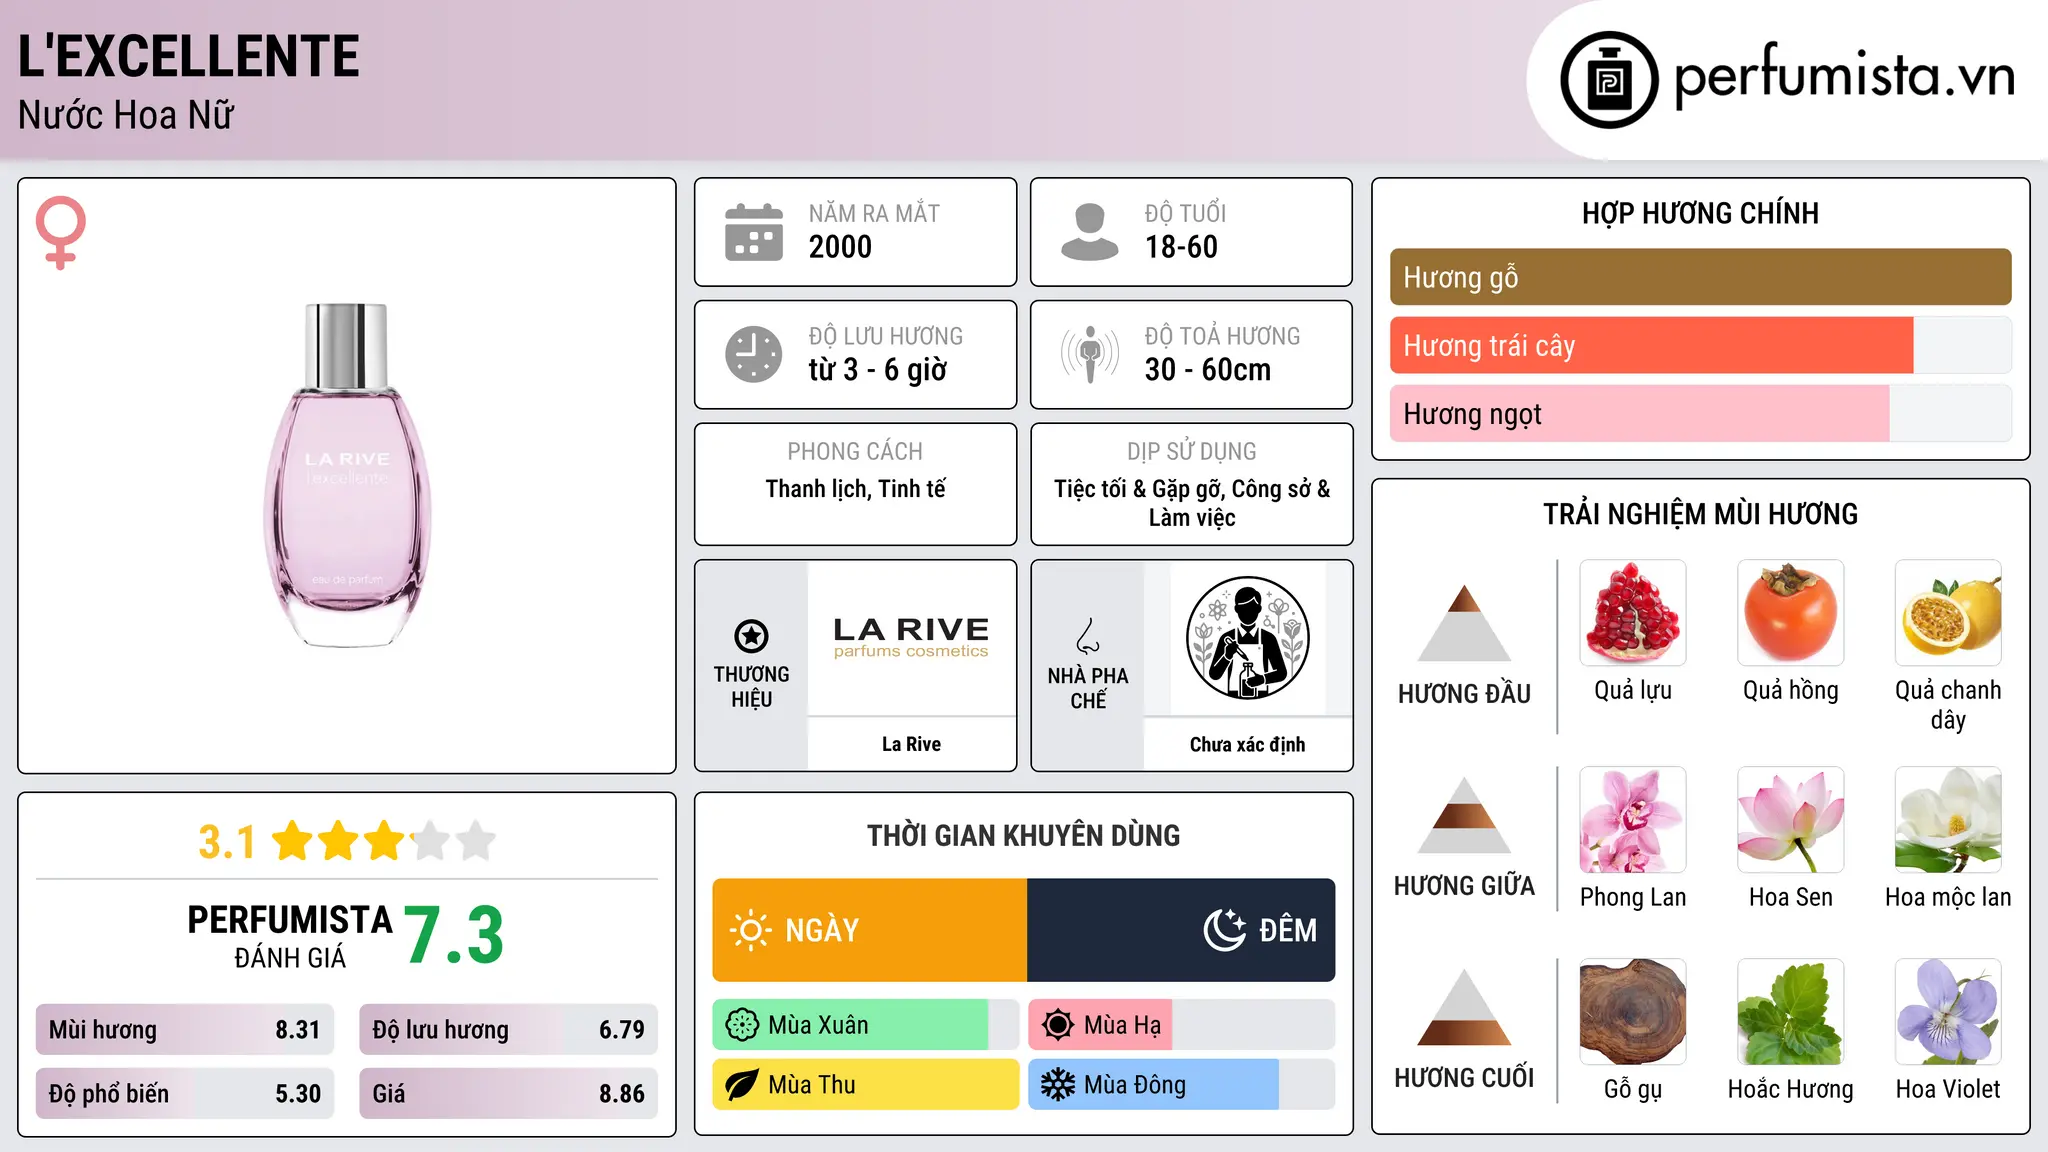Open the Hoa Sen lotus note image
This screenshot has height=1152, width=2048.
pos(1791,820)
